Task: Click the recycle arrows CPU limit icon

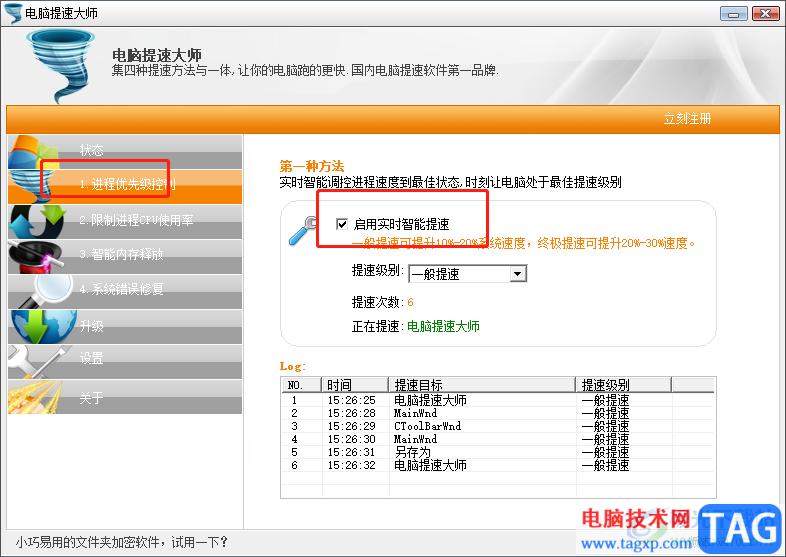Action: pos(38,221)
